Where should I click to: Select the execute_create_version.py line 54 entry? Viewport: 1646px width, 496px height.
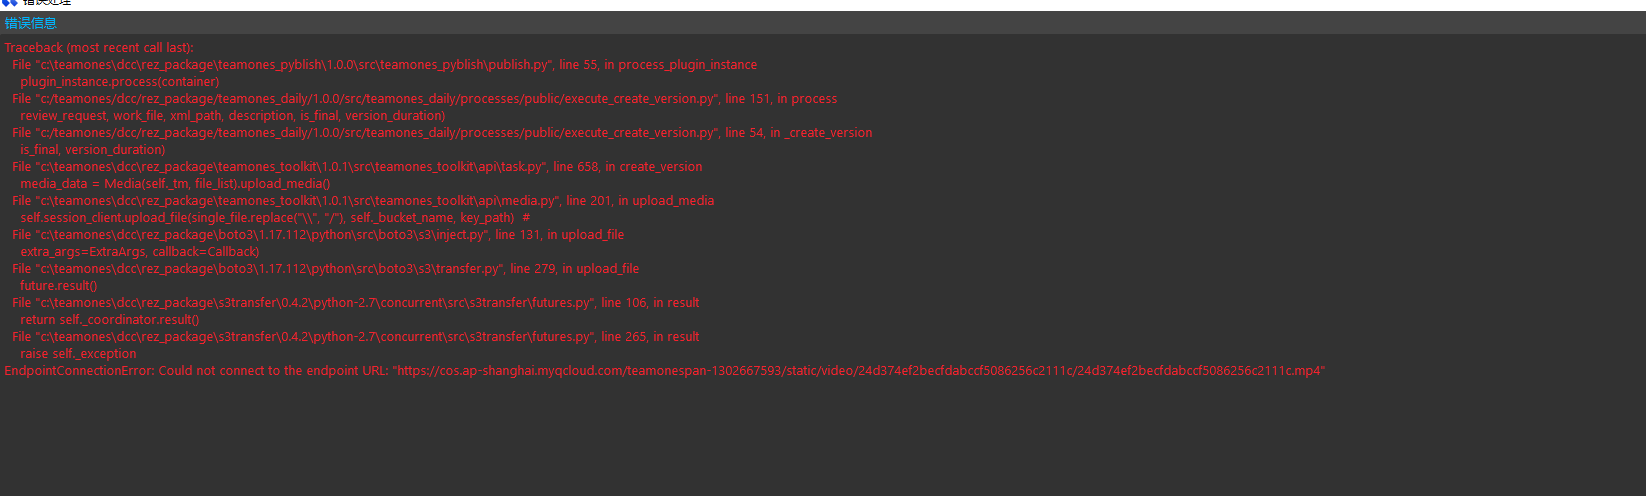pos(442,133)
